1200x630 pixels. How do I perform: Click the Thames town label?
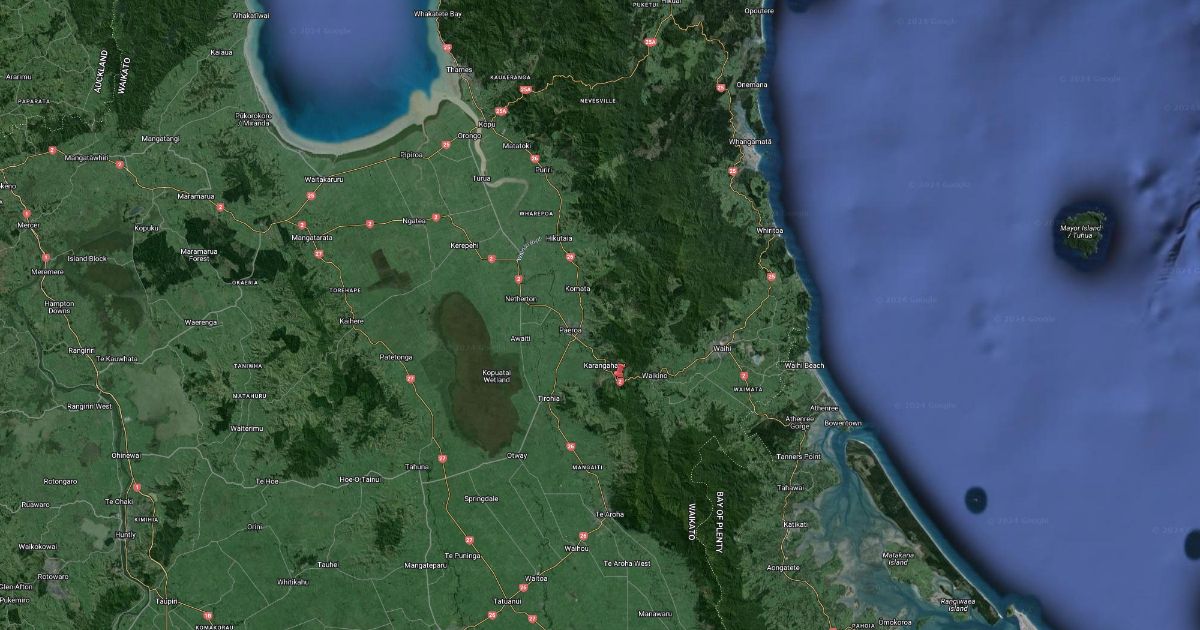[x=459, y=70]
